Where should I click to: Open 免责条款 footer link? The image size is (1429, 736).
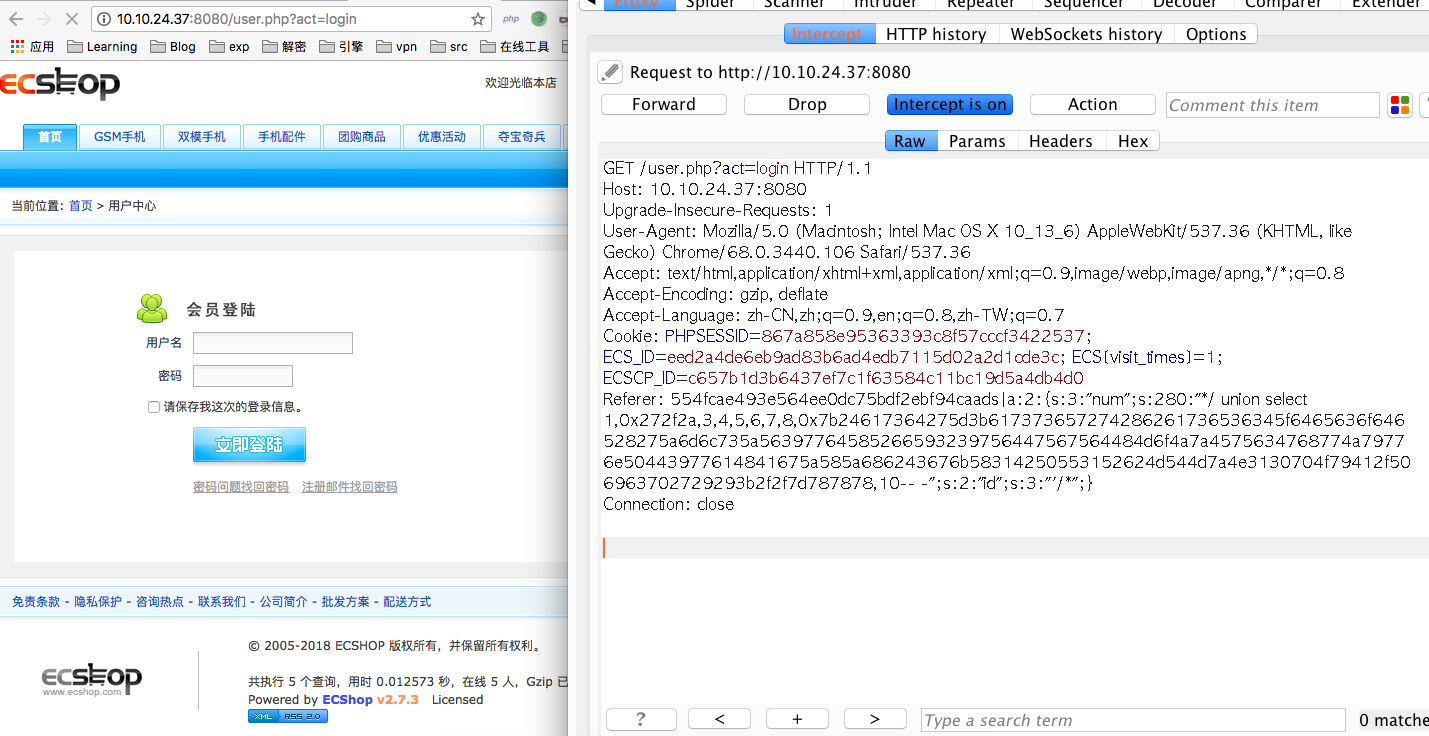[36, 602]
